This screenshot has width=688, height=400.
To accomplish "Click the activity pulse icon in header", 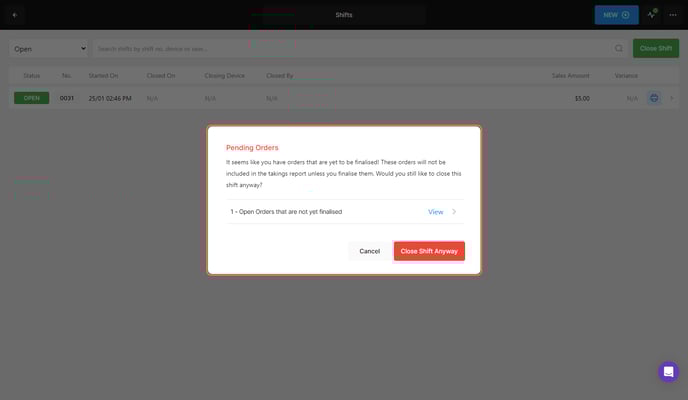I will [652, 15].
